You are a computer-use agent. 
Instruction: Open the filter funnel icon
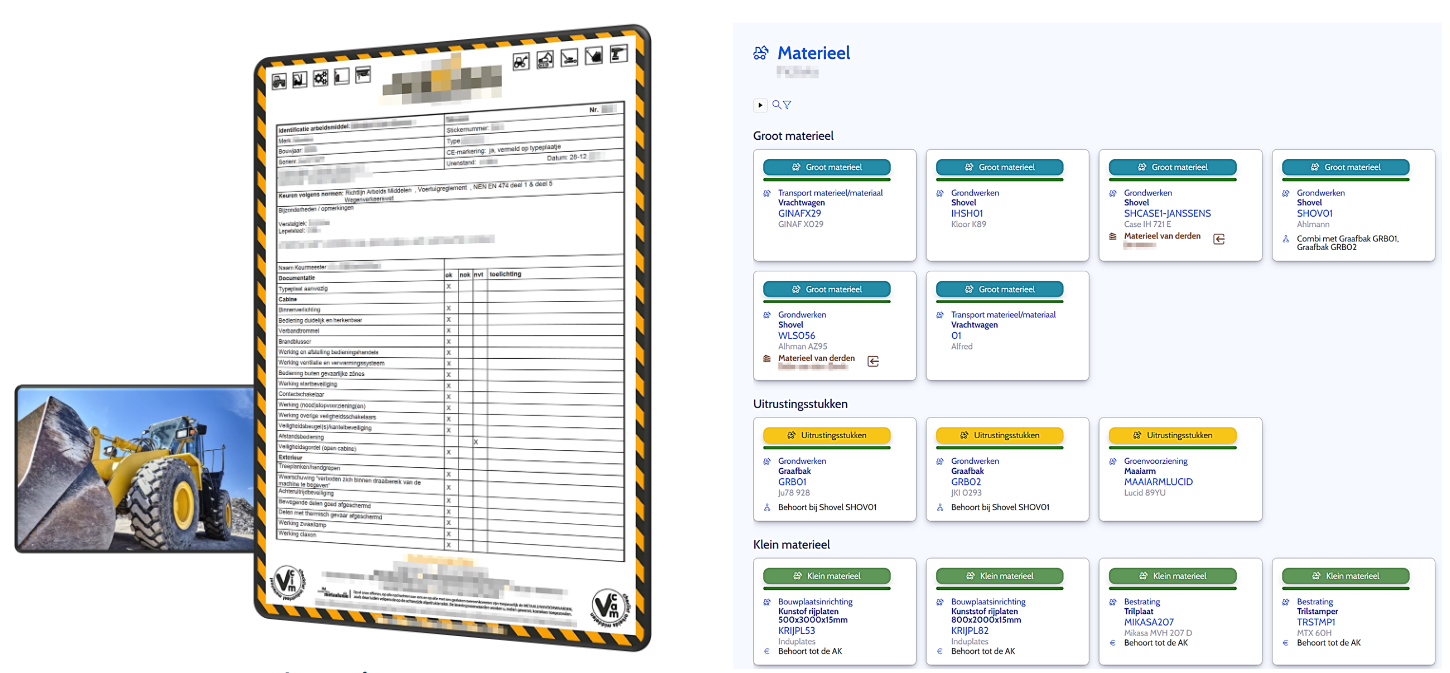click(787, 105)
